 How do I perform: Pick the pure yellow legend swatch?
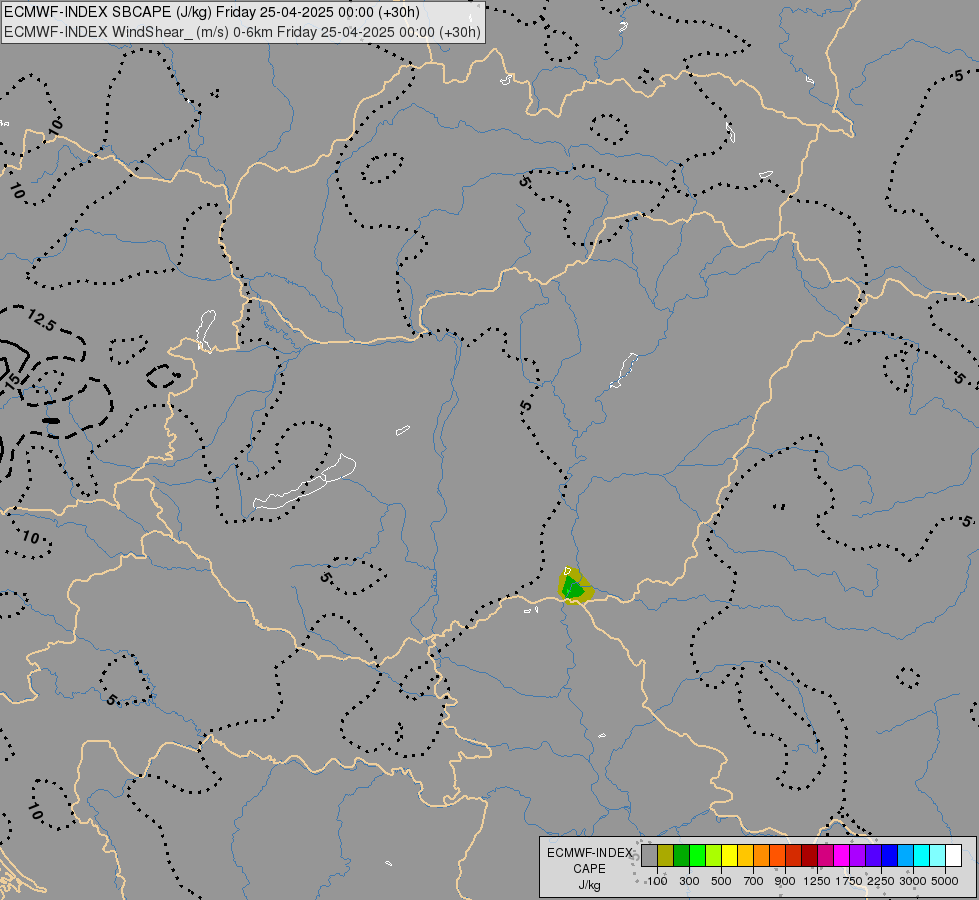[729, 856]
